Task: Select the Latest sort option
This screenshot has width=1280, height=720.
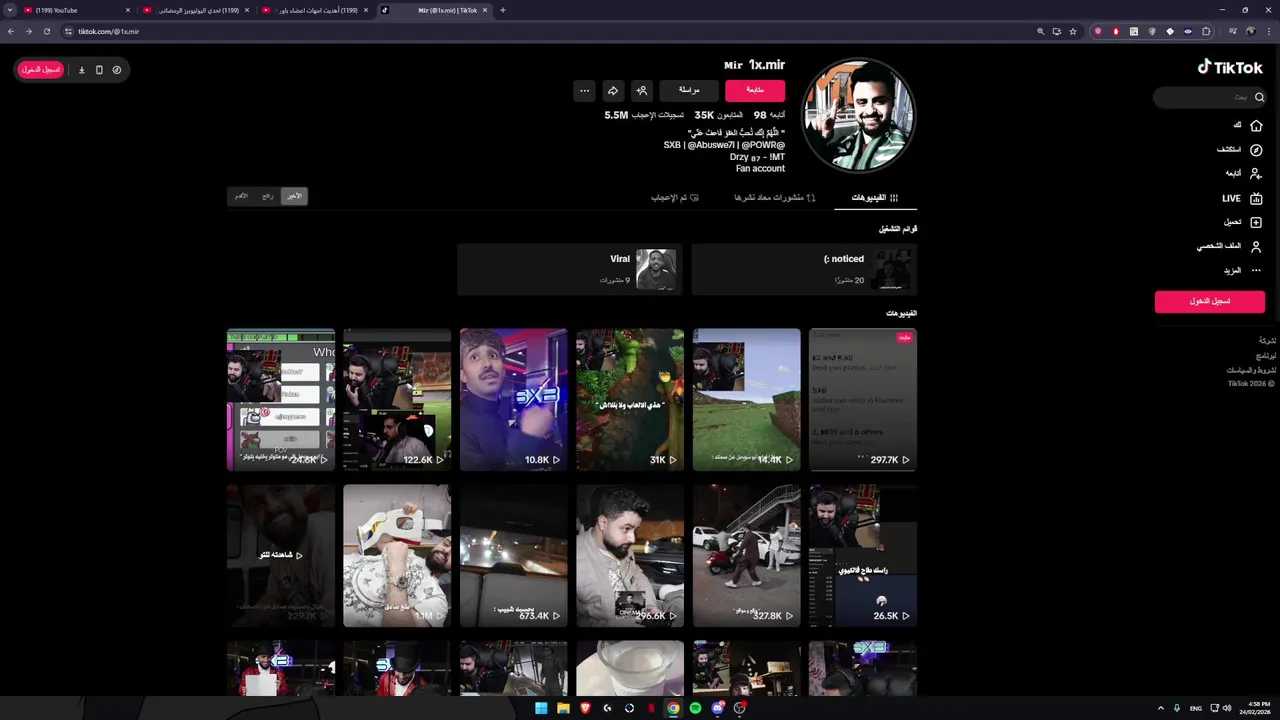Action: click(294, 196)
